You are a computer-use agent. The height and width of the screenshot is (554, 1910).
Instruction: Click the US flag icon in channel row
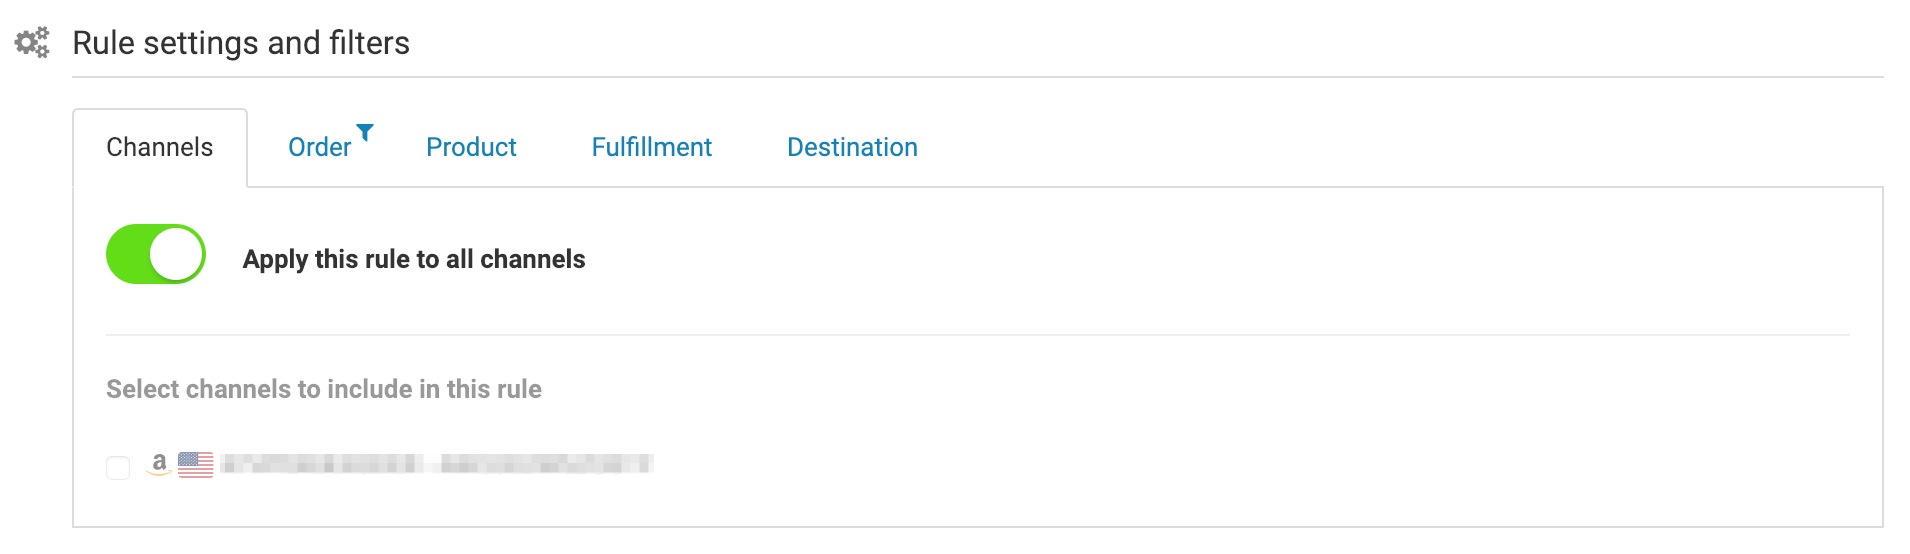[196, 464]
